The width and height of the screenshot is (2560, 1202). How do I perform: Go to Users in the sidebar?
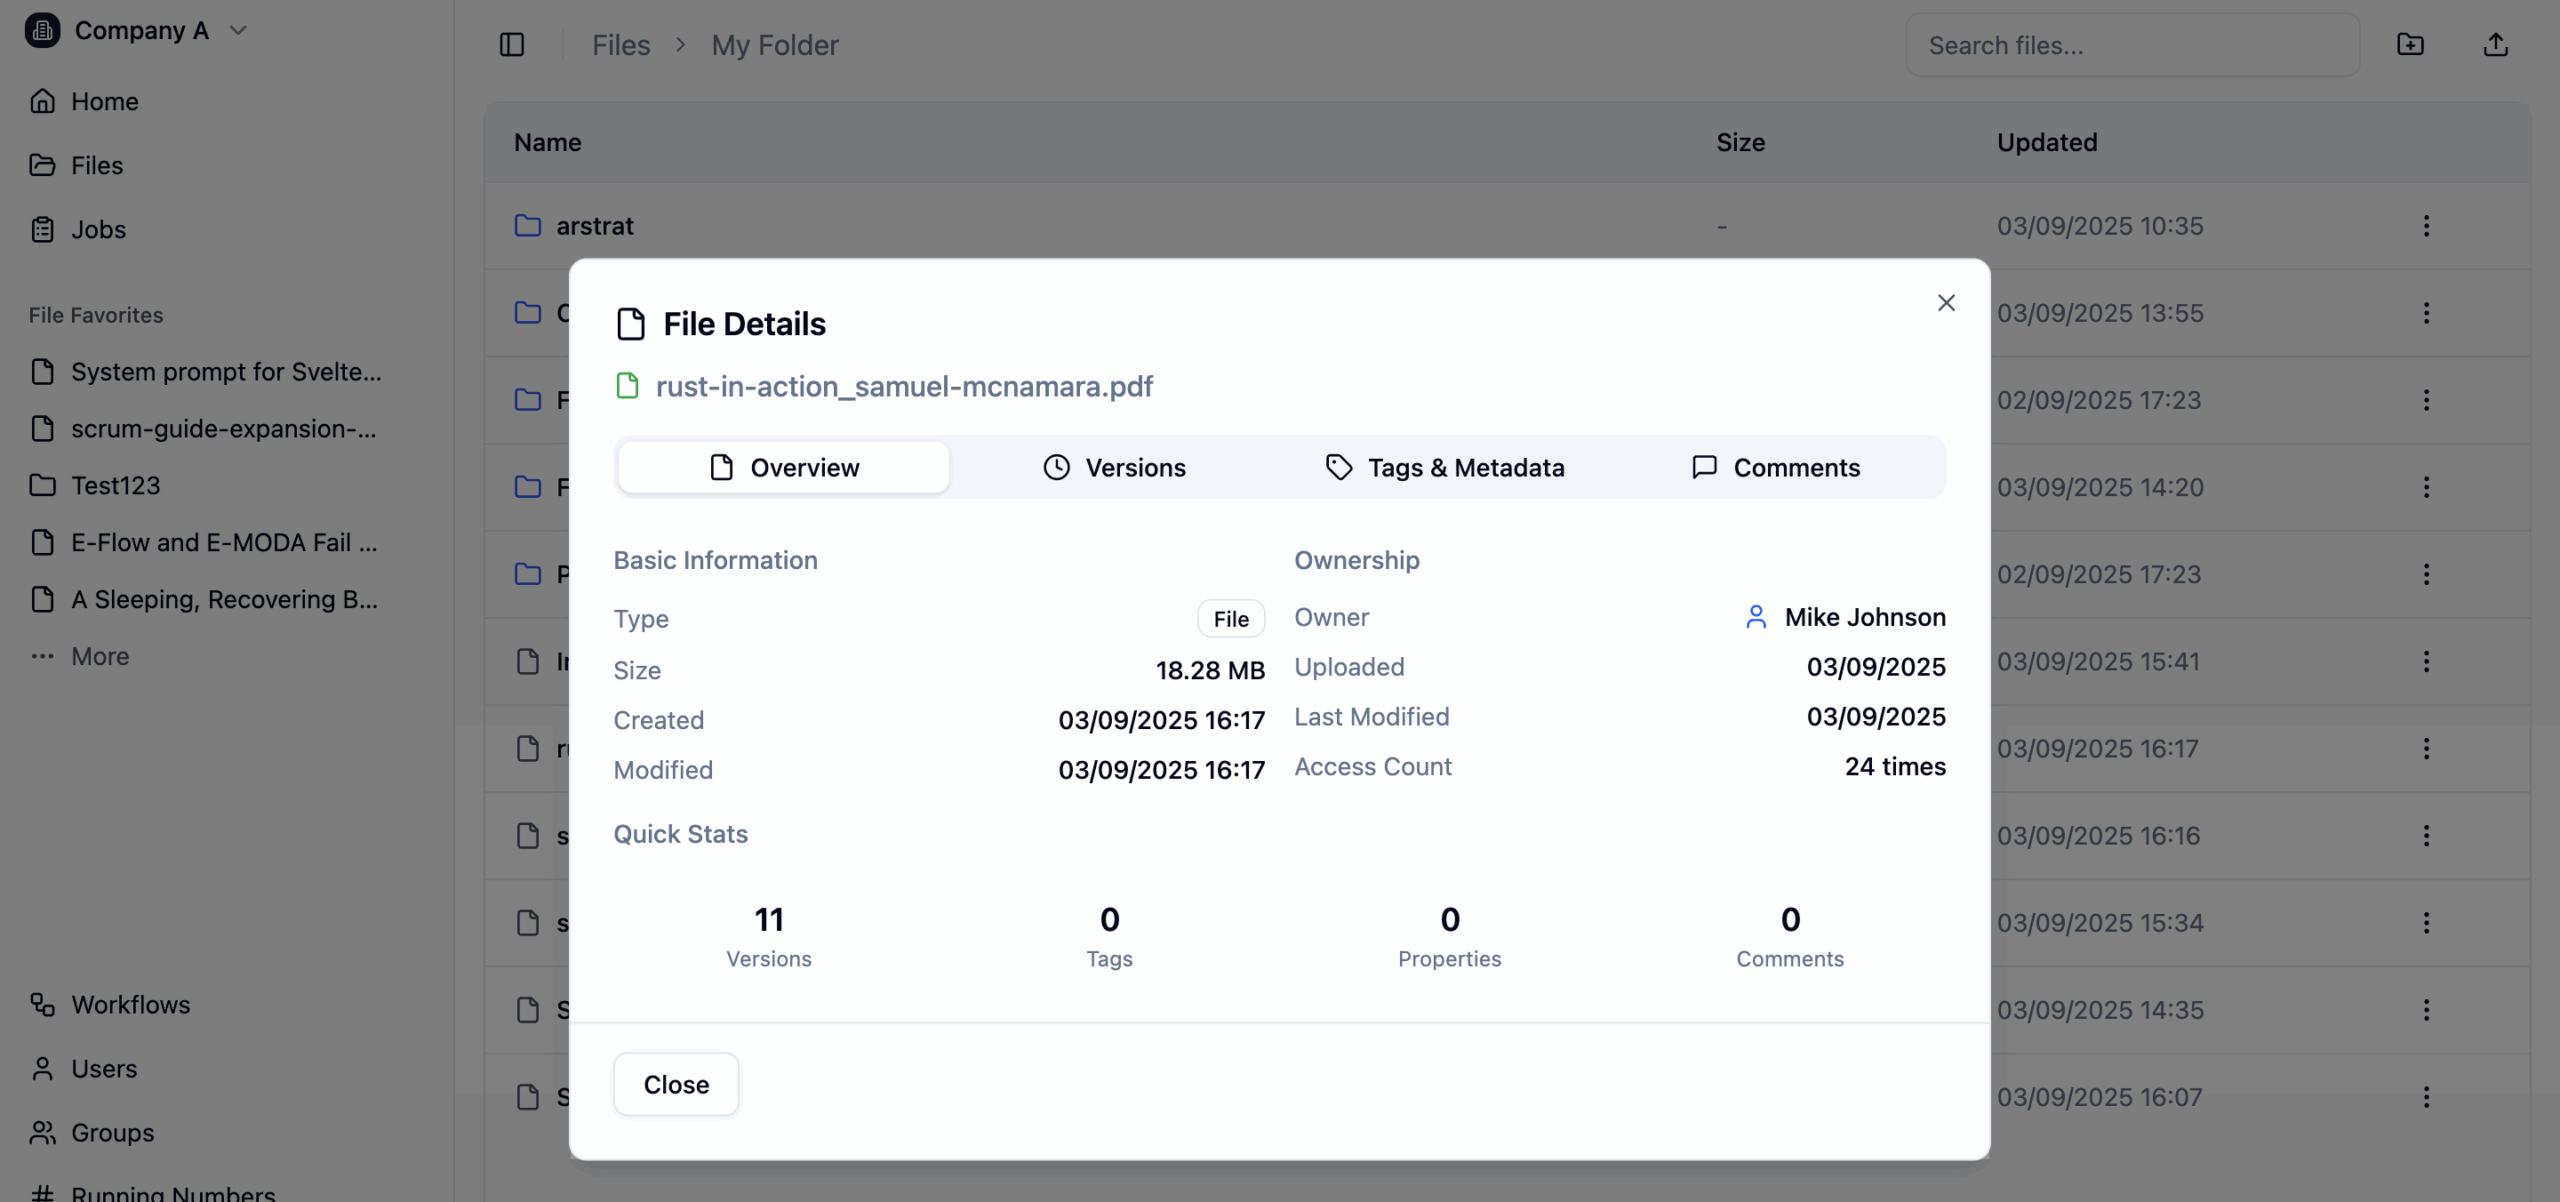104,1068
